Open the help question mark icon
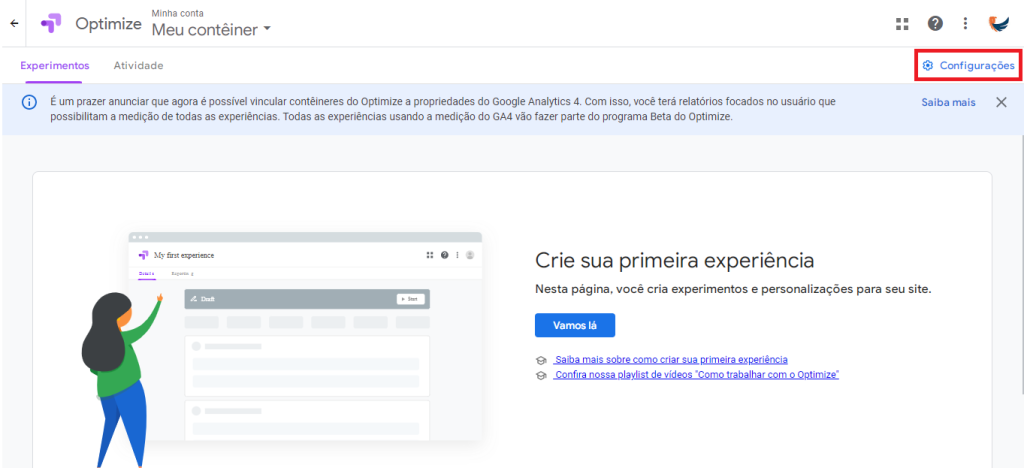 pos(935,23)
